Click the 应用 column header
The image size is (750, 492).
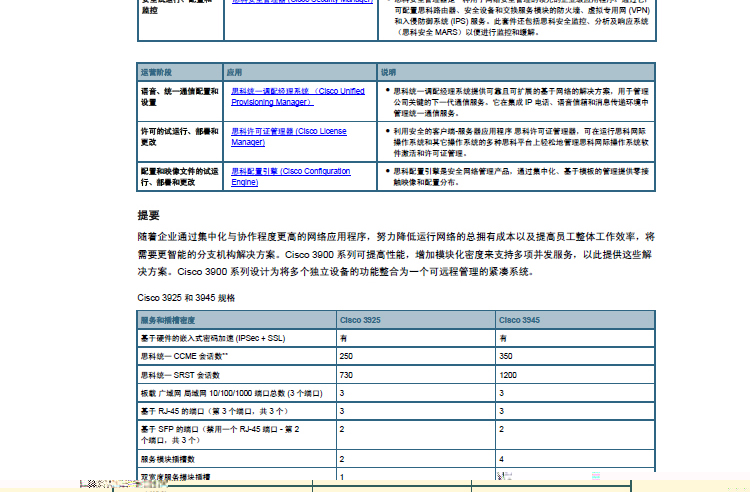pos(235,73)
